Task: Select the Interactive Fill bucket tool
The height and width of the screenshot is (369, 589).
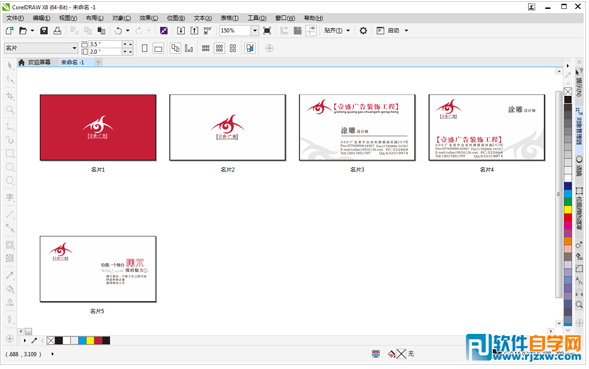Action: point(10,289)
